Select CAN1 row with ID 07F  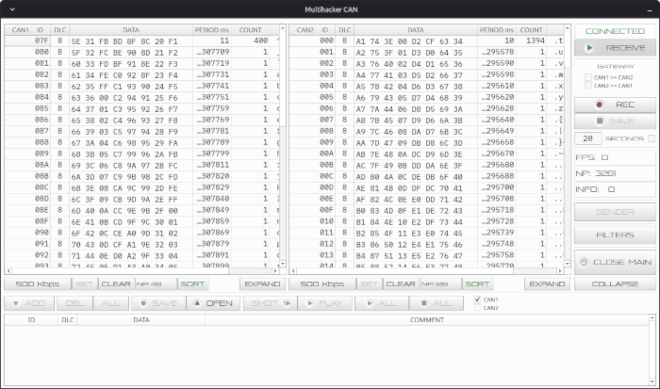pyautogui.click(x=142, y=41)
